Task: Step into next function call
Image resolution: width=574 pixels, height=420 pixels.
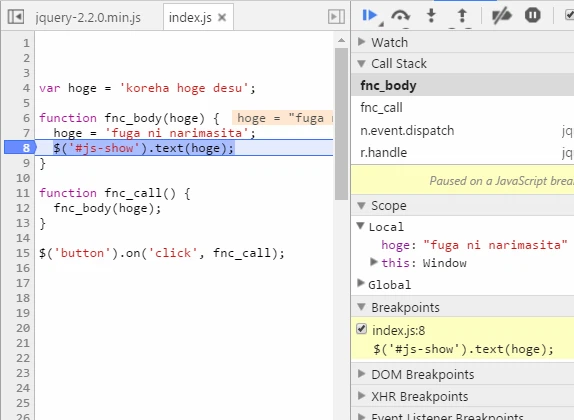Action: coord(432,15)
